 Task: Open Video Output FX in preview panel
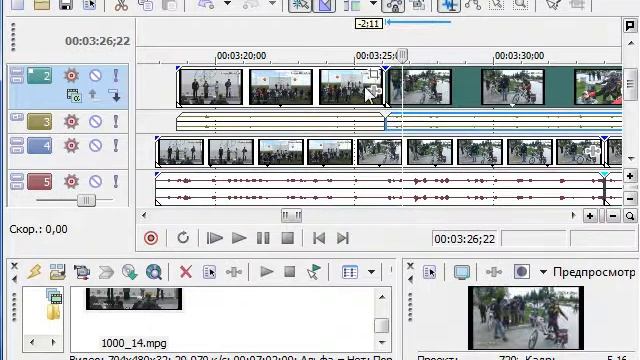(x=493, y=272)
